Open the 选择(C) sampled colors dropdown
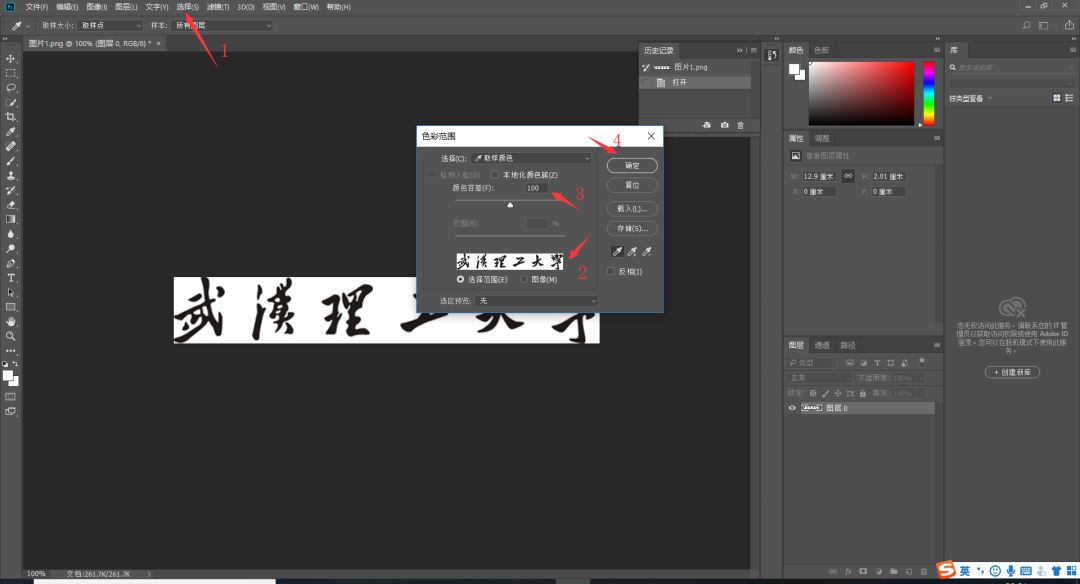This screenshot has width=1080, height=584. tap(531, 158)
